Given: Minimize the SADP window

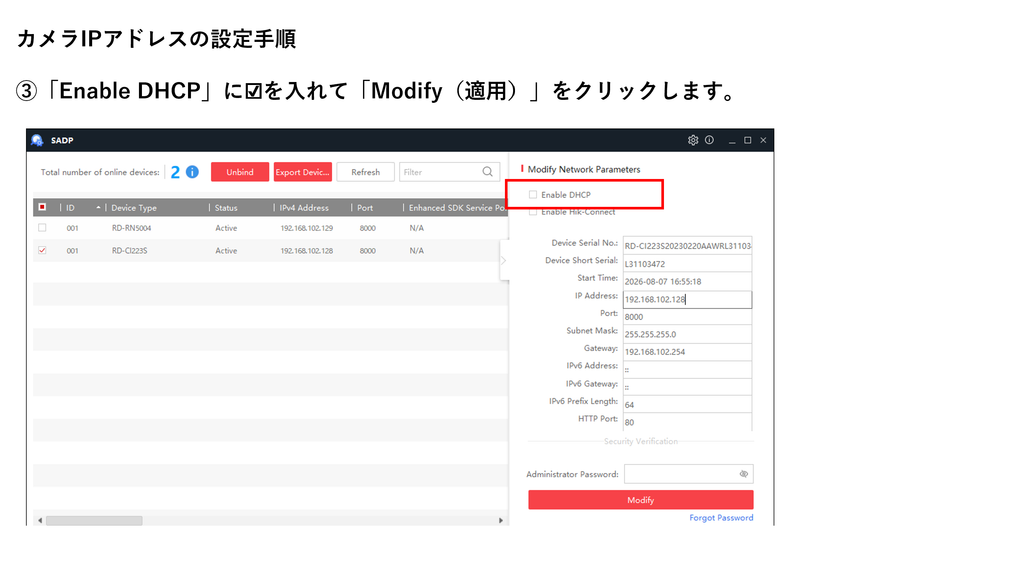Looking at the screenshot, I should 732,140.
